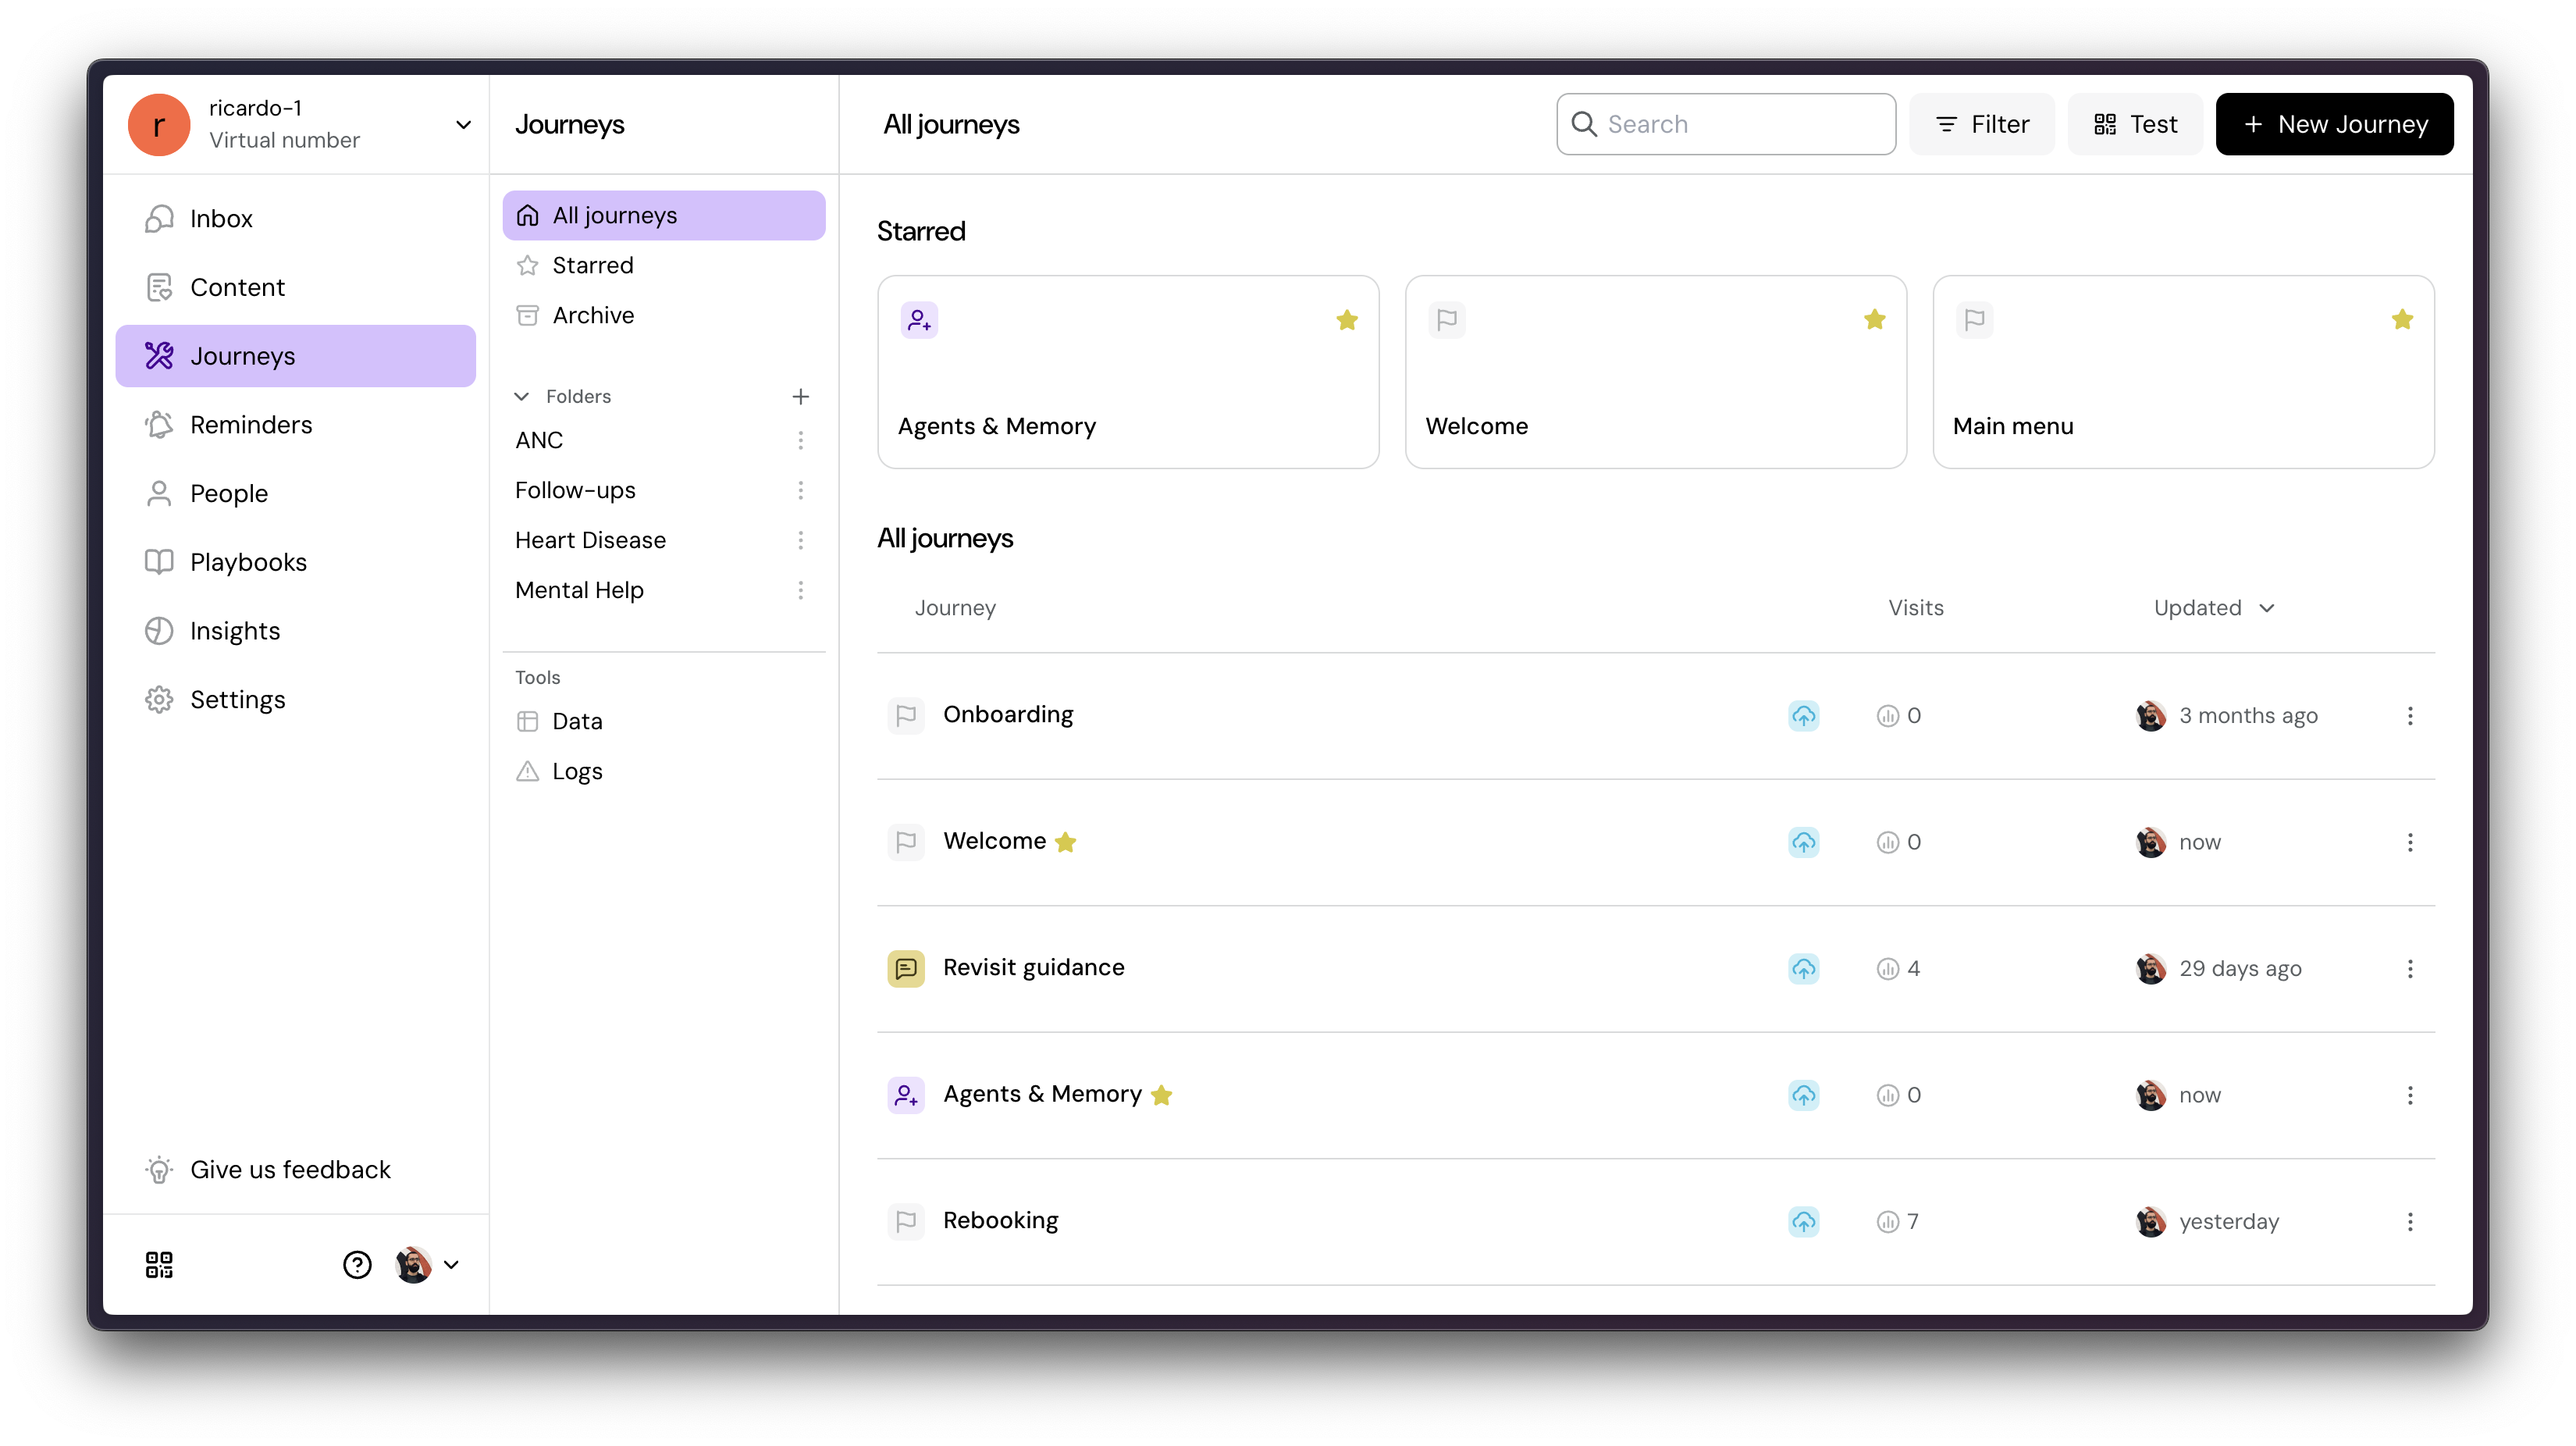Unstar the Agents & Memory card
The height and width of the screenshot is (1446, 2576).
pos(1347,320)
